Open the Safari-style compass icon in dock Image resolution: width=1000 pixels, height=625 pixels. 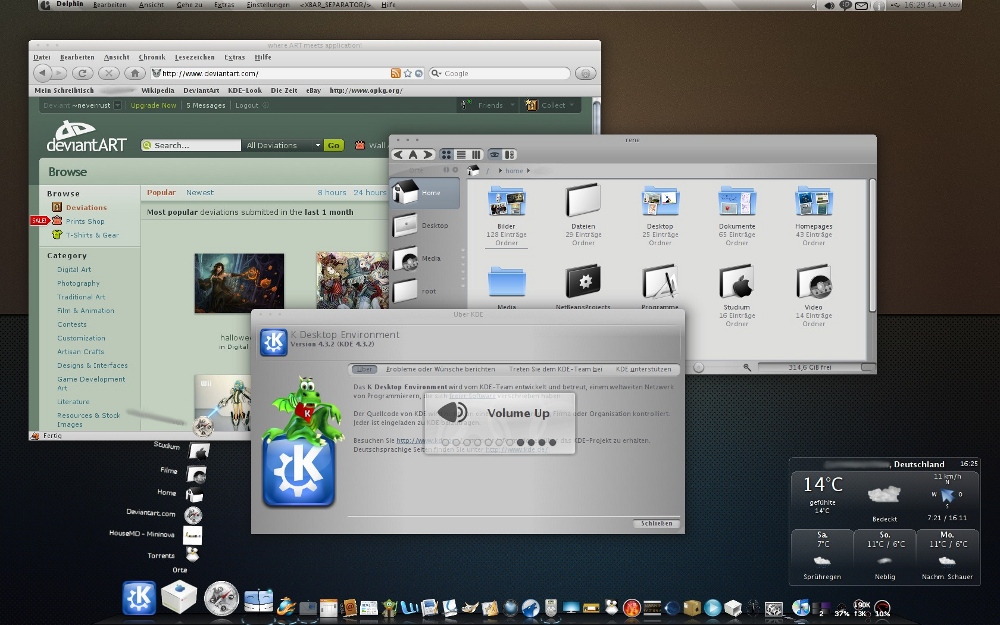click(x=221, y=598)
